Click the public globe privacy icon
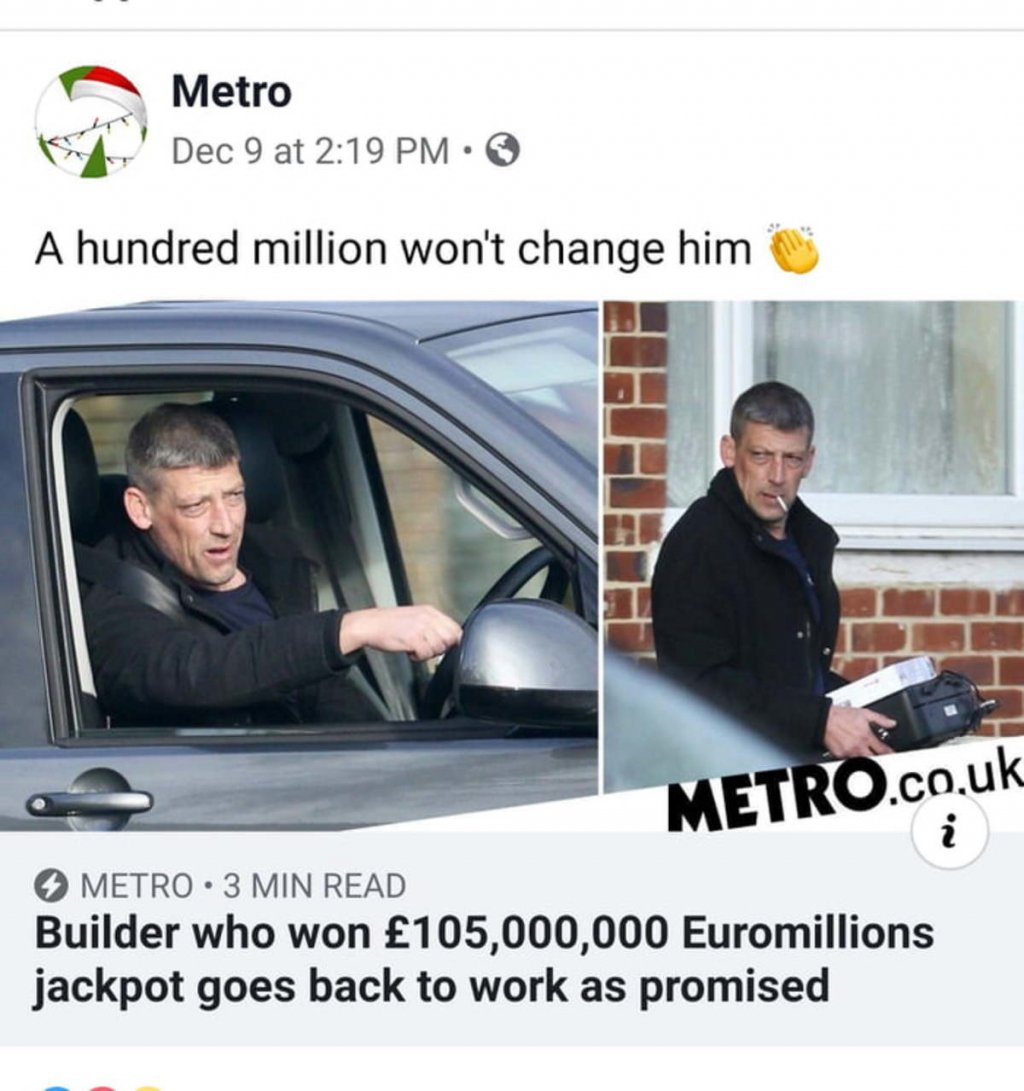Screen dimensions: 1024x1091 tap(502, 150)
